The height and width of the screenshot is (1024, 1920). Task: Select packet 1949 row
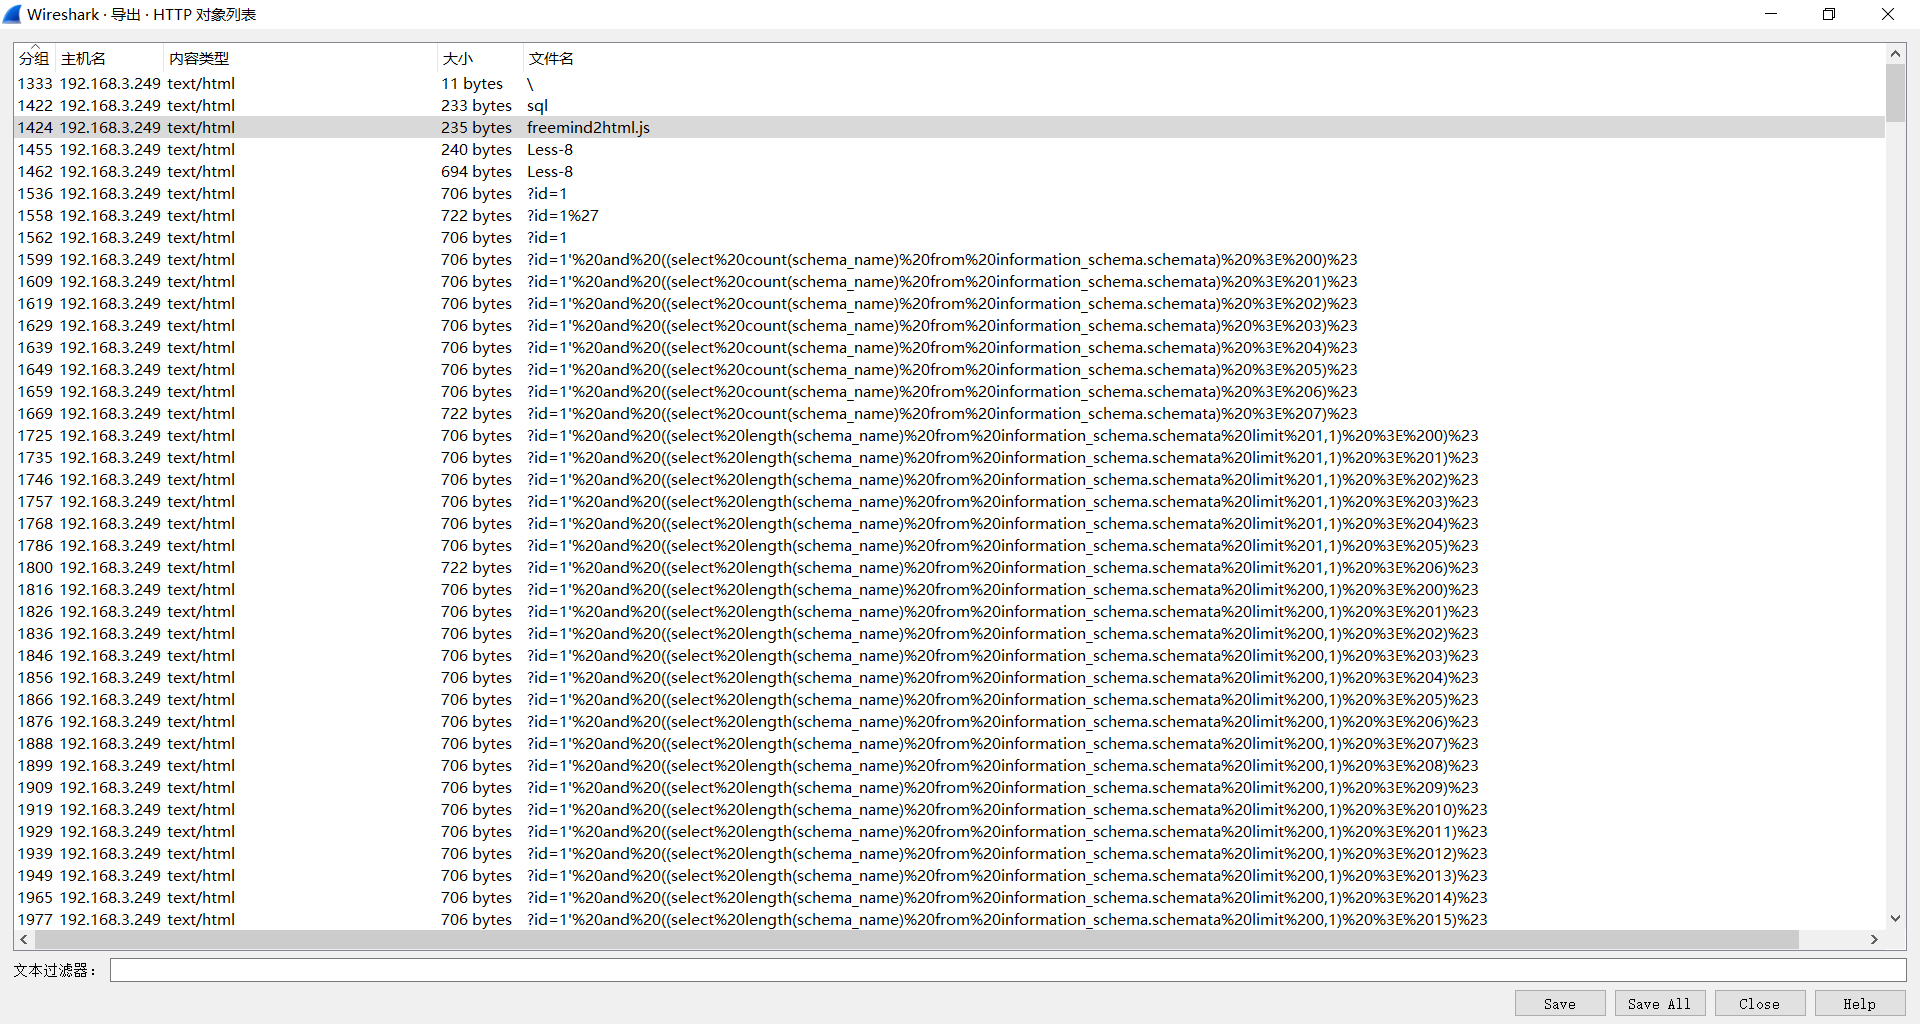tap(949, 875)
